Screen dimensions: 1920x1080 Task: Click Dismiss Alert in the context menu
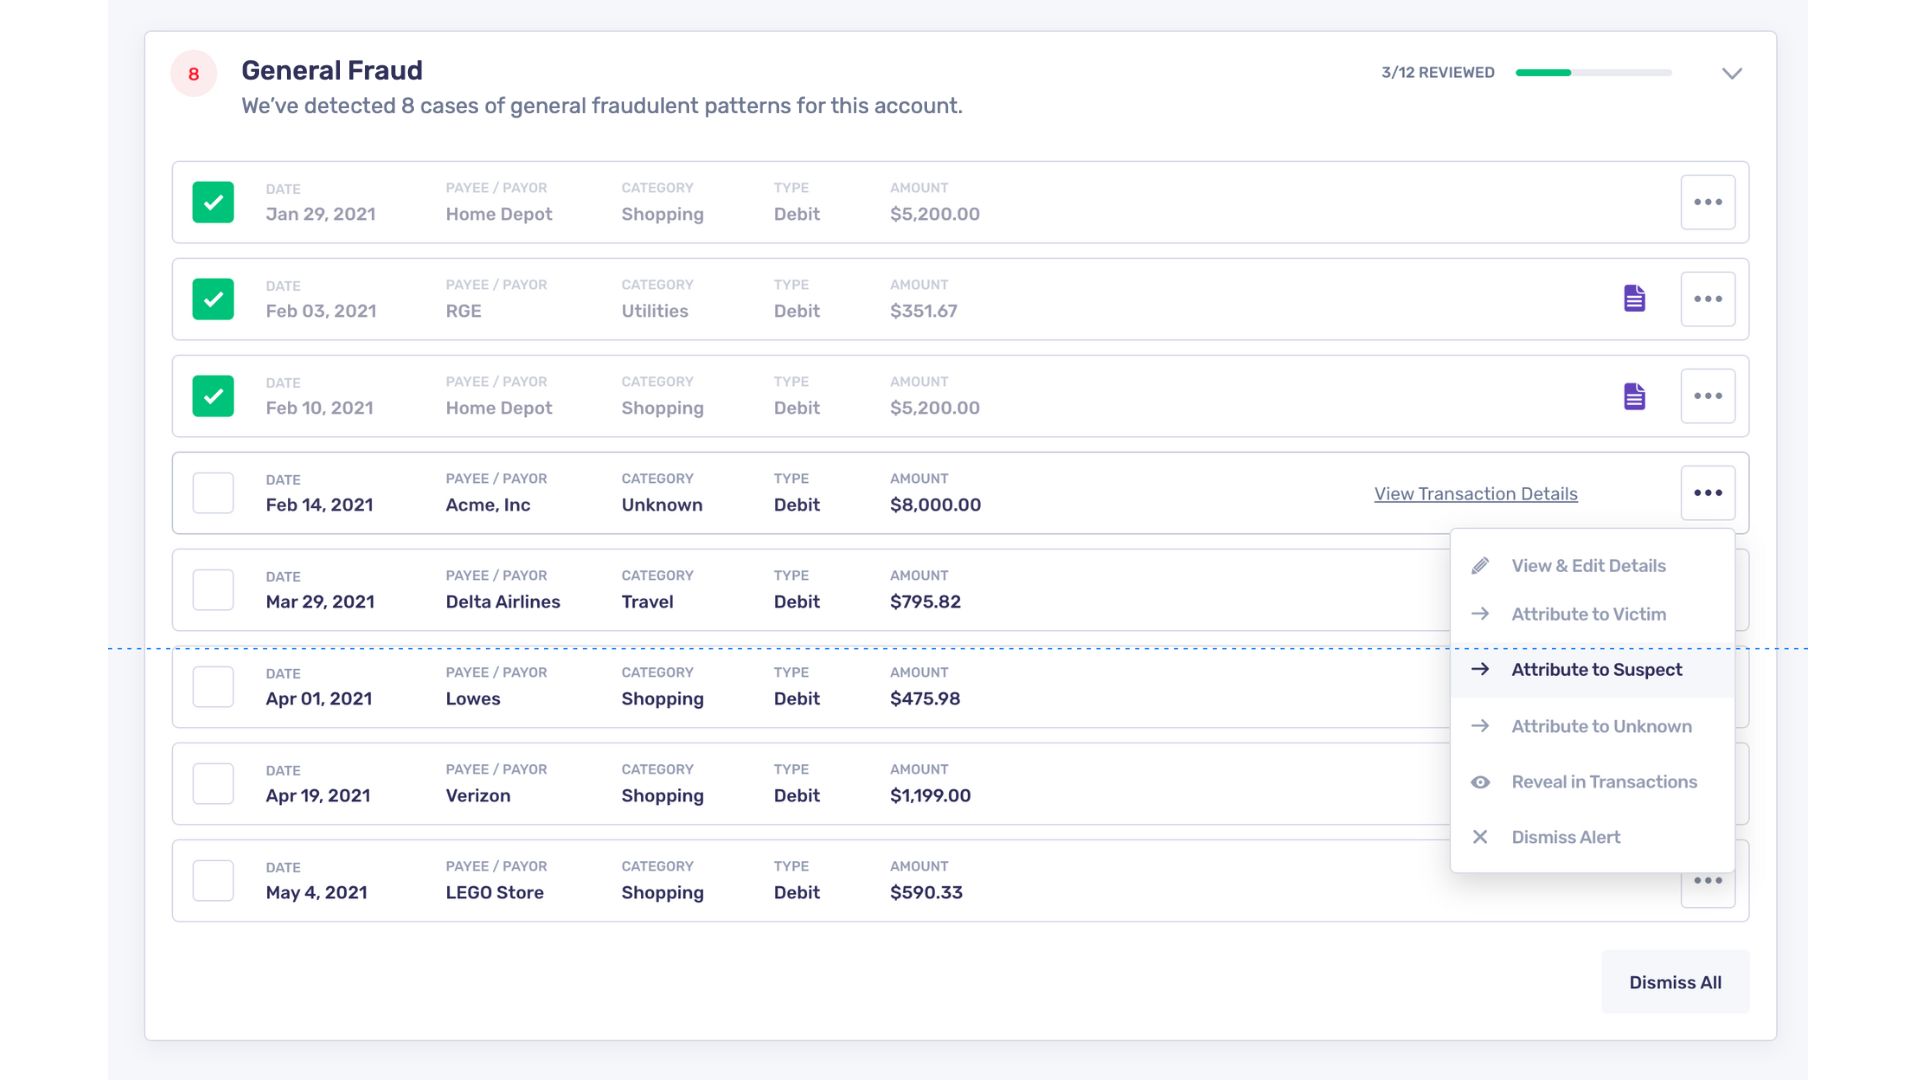(x=1565, y=837)
